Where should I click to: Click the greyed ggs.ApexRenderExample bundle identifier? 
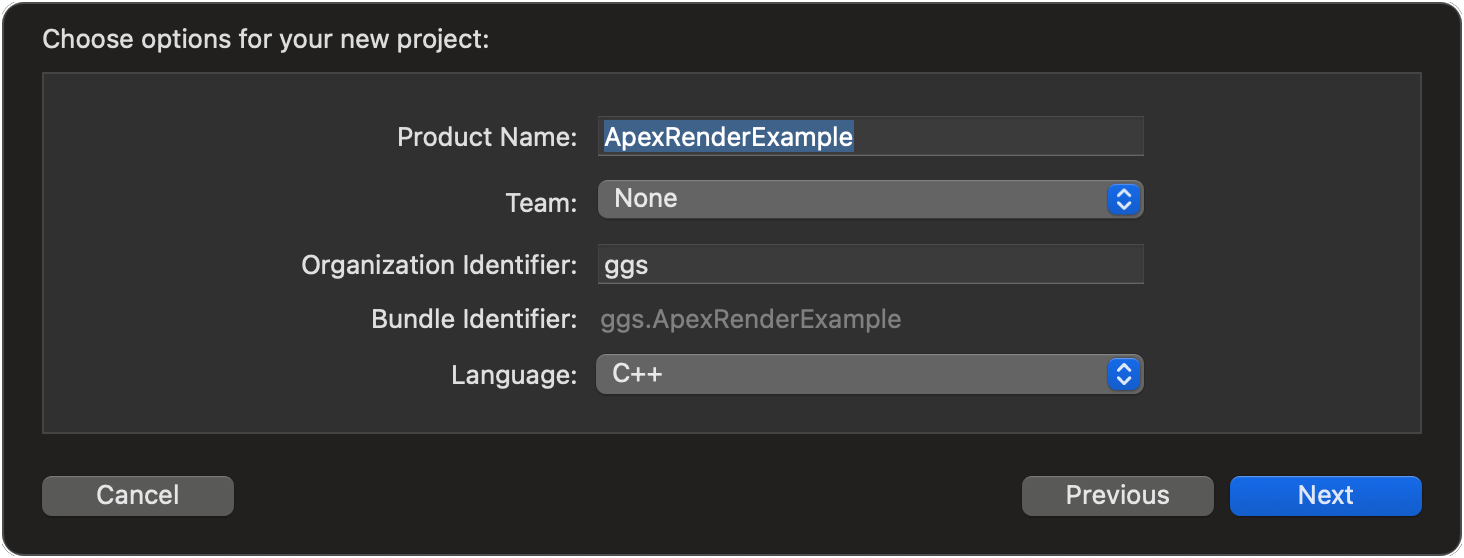(x=750, y=320)
